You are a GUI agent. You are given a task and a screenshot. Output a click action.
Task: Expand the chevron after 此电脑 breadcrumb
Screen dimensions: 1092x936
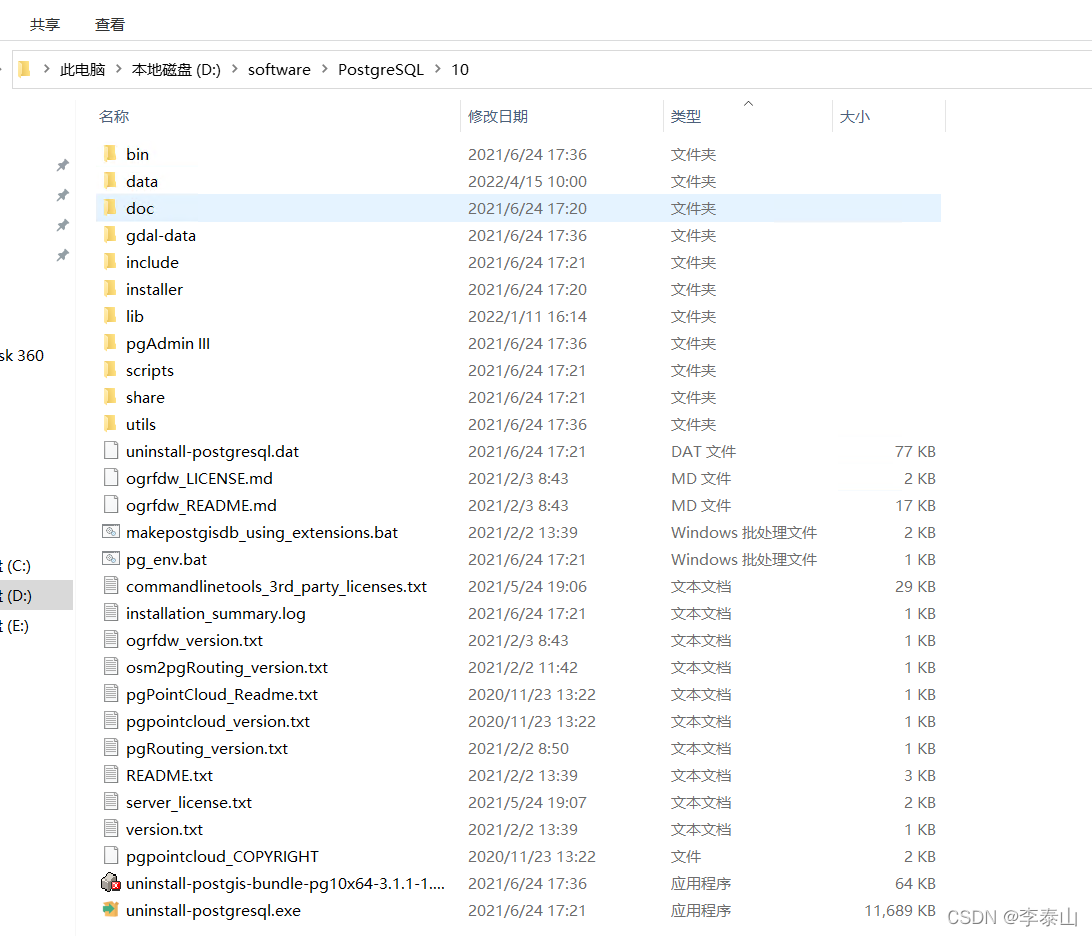click(x=118, y=69)
